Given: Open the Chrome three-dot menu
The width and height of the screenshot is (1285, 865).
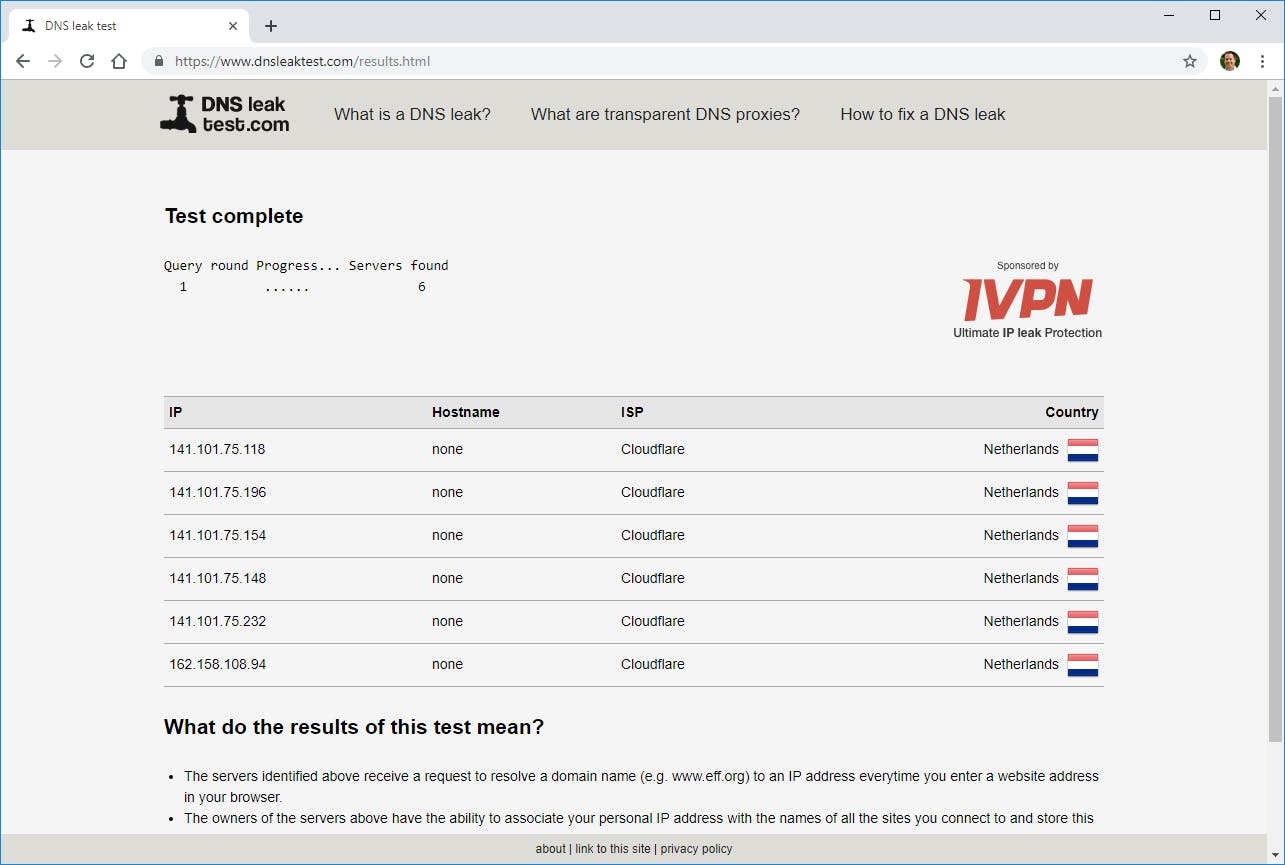Looking at the screenshot, I should pos(1262,61).
